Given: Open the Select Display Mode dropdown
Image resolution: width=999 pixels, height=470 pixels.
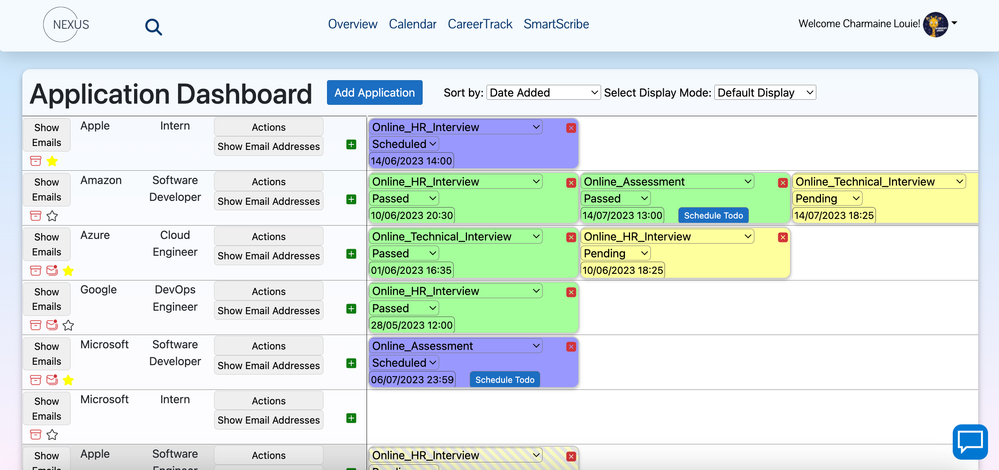Looking at the screenshot, I should coord(765,92).
